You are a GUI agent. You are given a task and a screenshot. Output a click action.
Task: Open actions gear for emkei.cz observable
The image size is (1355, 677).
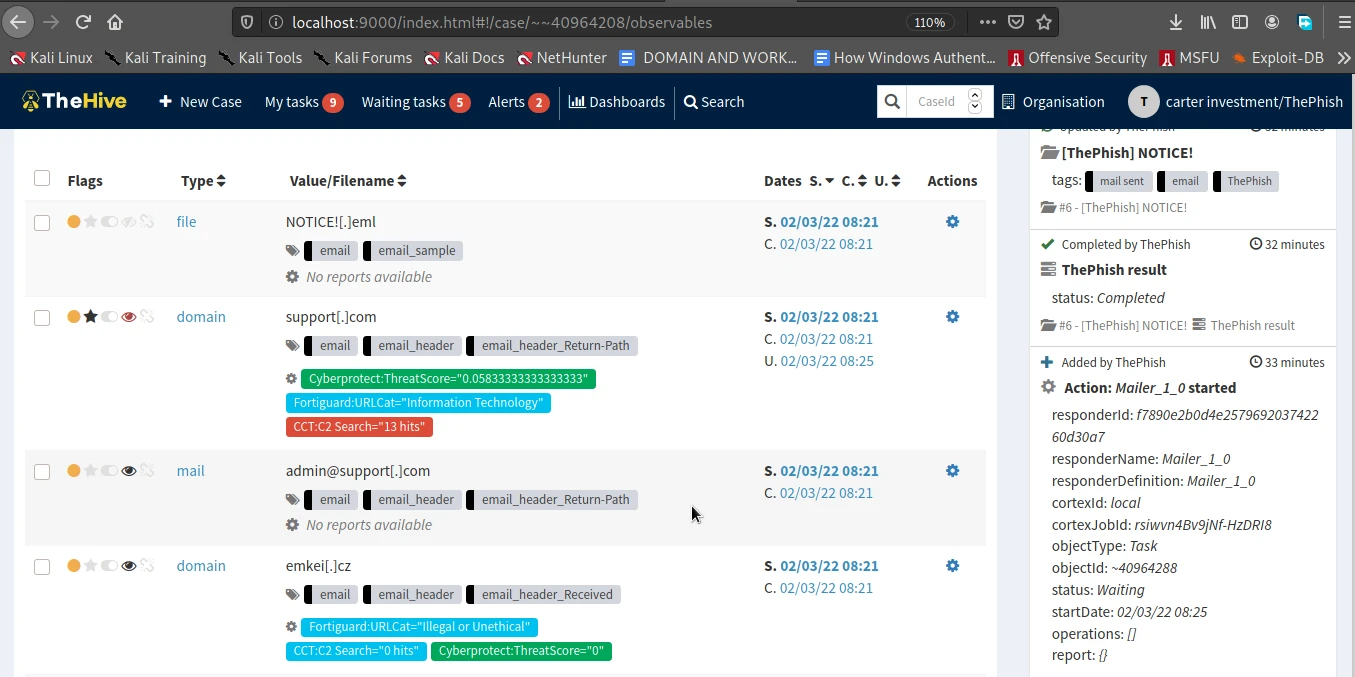click(952, 566)
